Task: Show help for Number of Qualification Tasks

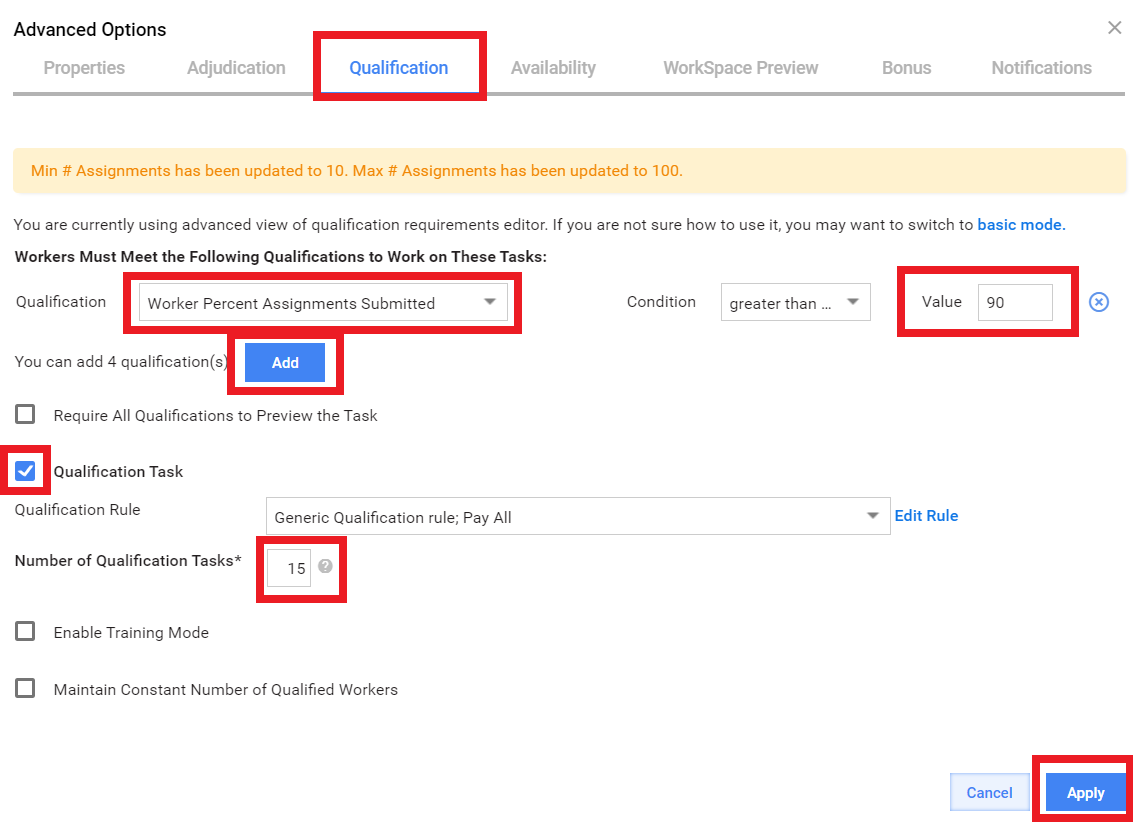Action: (325, 566)
